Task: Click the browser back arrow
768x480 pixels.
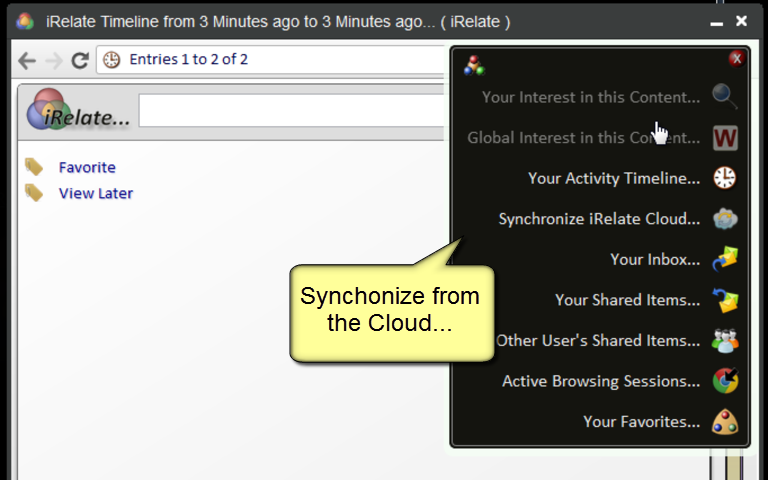Action: (x=27, y=60)
